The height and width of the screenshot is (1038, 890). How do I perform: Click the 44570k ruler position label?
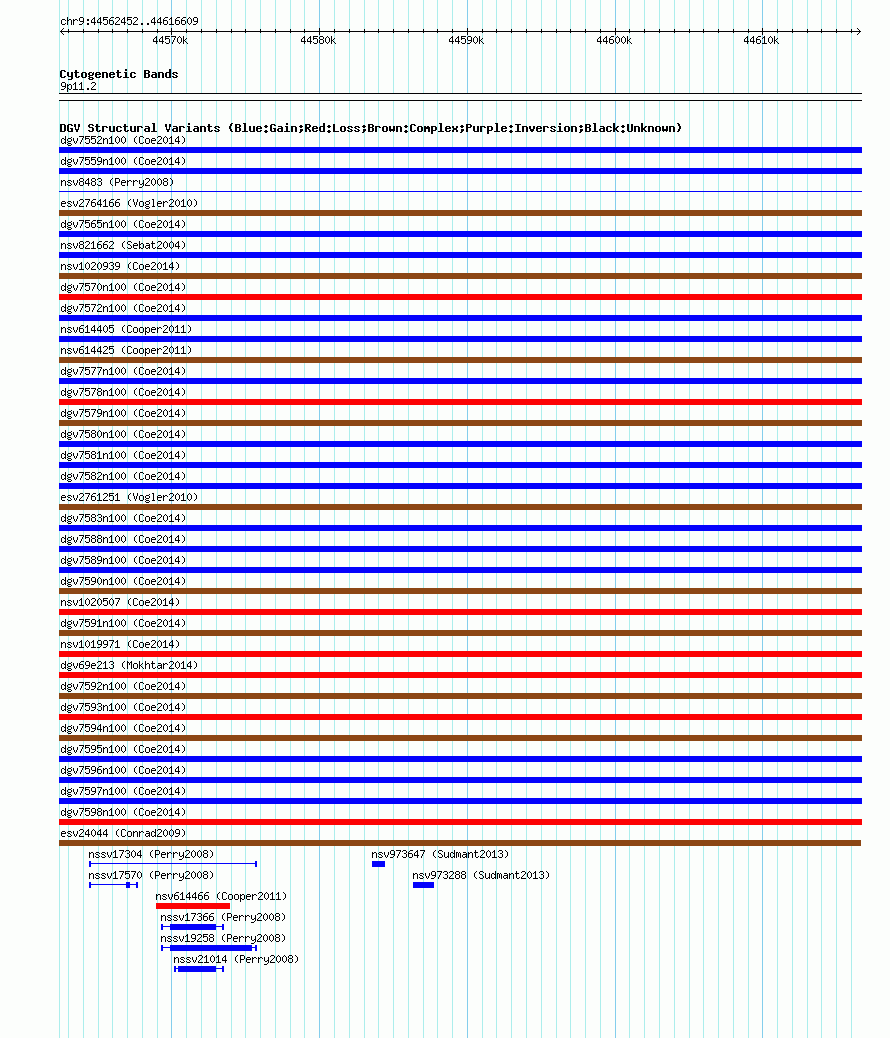pos(170,40)
